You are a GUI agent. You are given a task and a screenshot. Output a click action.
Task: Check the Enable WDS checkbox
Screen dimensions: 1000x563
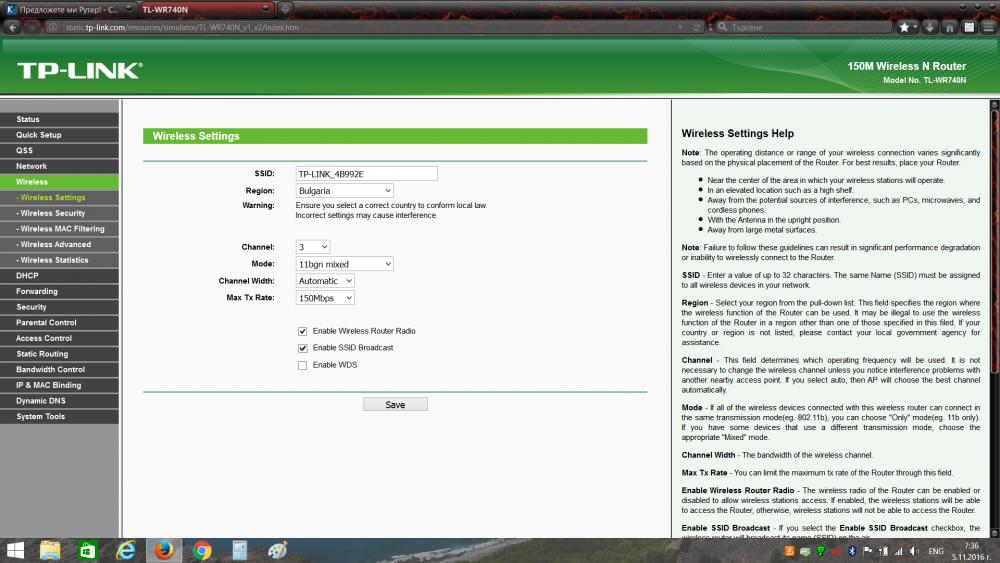[x=302, y=365]
